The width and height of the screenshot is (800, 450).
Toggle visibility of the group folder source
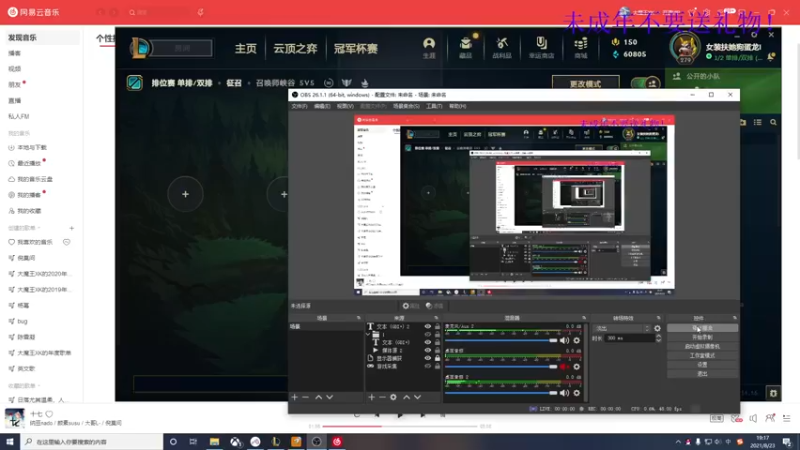pyautogui.click(x=428, y=335)
